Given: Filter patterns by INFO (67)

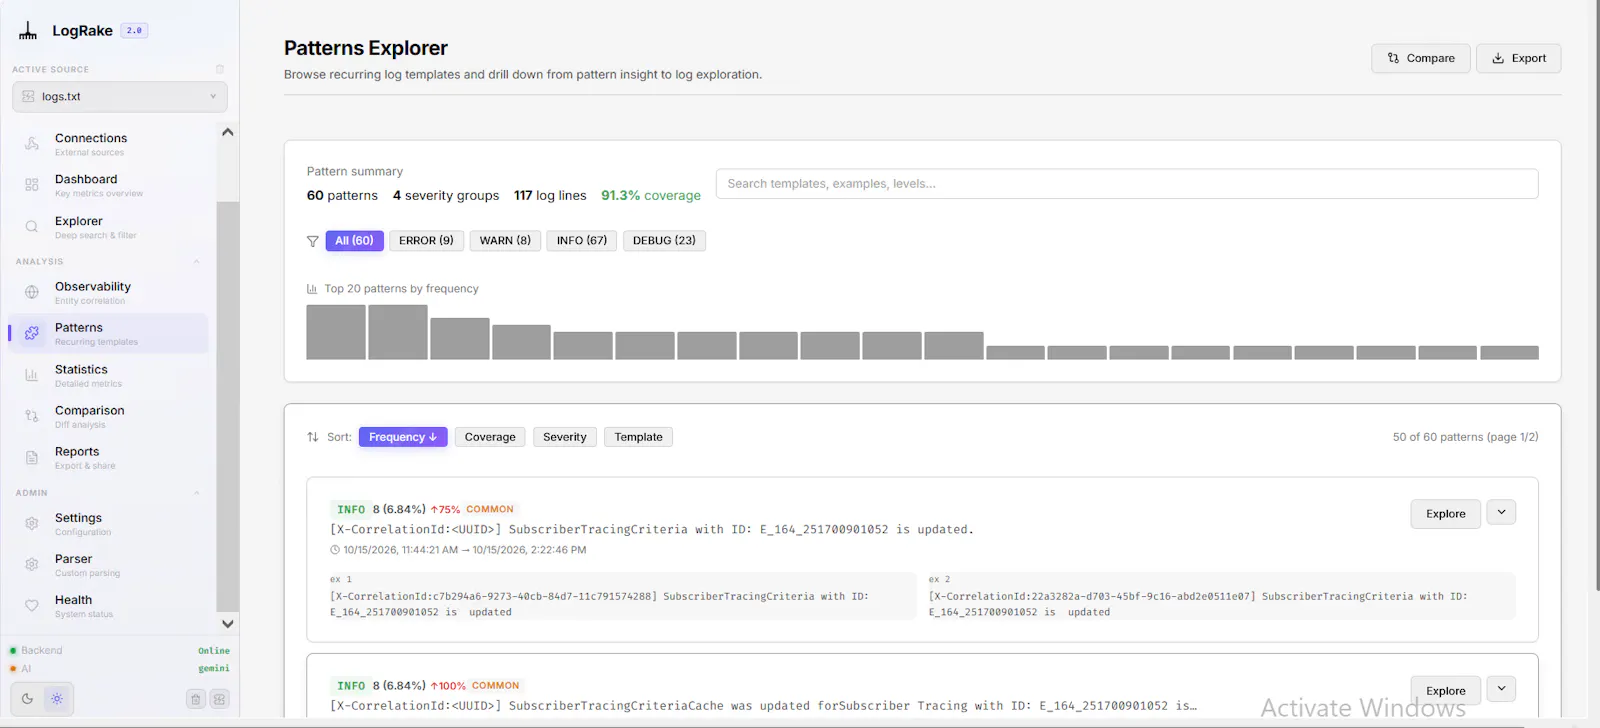Looking at the screenshot, I should [x=582, y=241].
